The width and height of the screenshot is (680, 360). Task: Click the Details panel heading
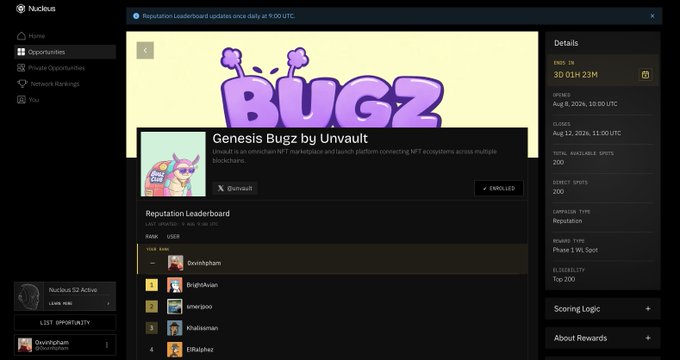coord(566,43)
